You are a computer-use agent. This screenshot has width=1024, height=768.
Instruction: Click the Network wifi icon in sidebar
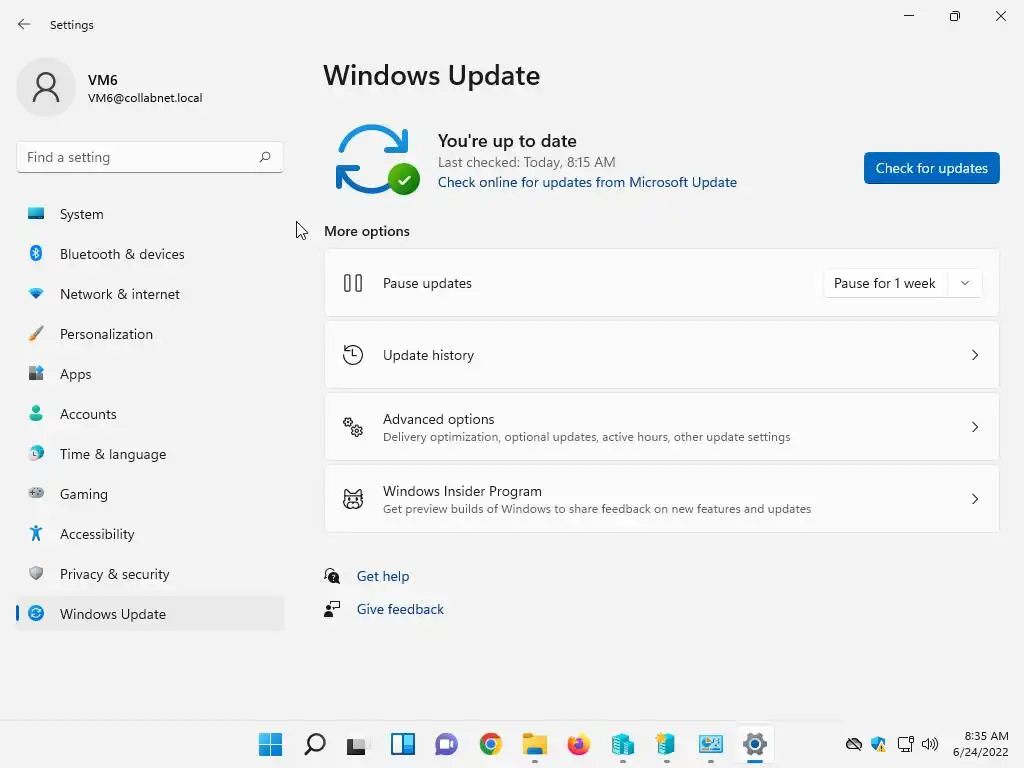pyautogui.click(x=36, y=294)
